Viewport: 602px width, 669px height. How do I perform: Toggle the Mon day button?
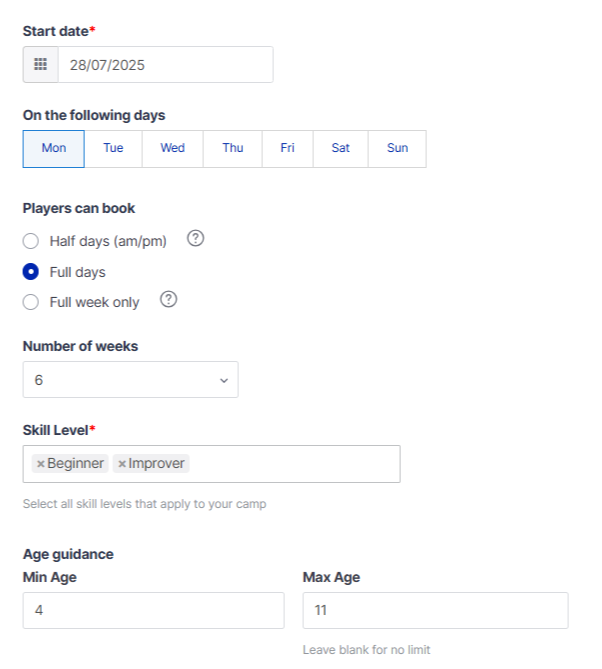click(54, 149)
